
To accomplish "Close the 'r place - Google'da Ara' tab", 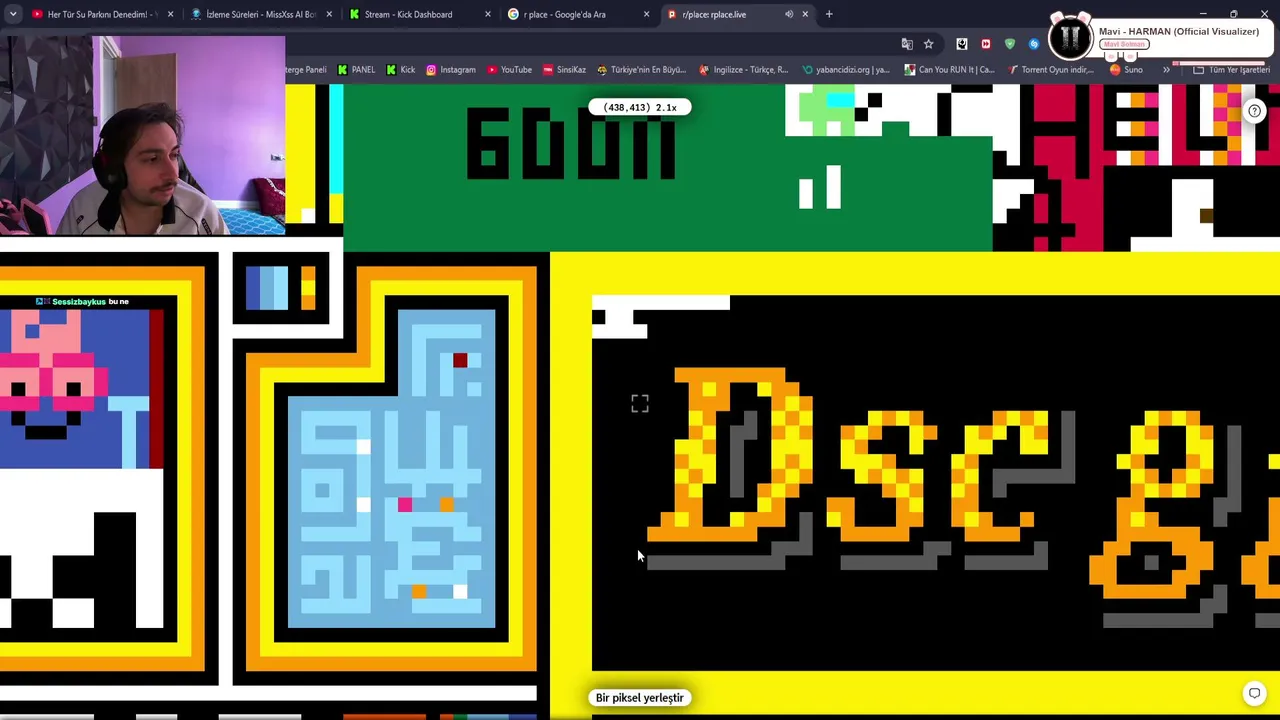I will (x=646, y=14).
